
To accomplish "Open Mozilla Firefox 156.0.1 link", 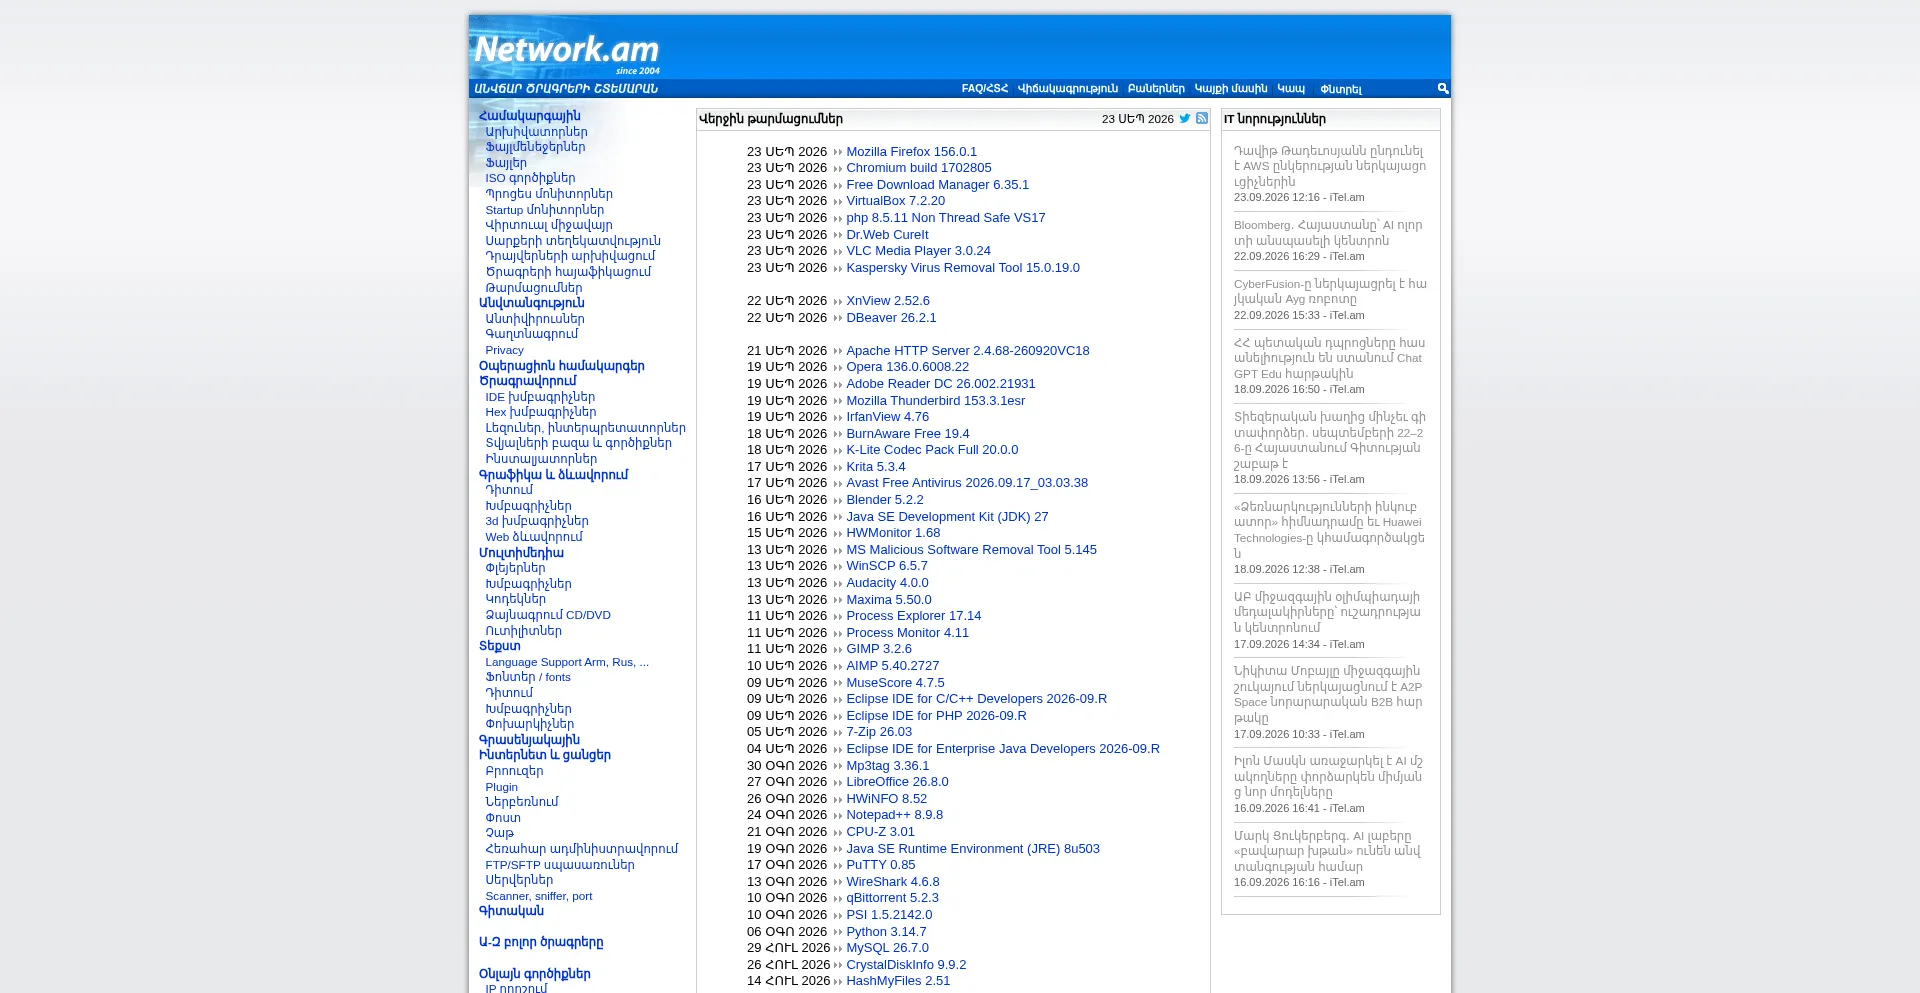I will 912,152.
